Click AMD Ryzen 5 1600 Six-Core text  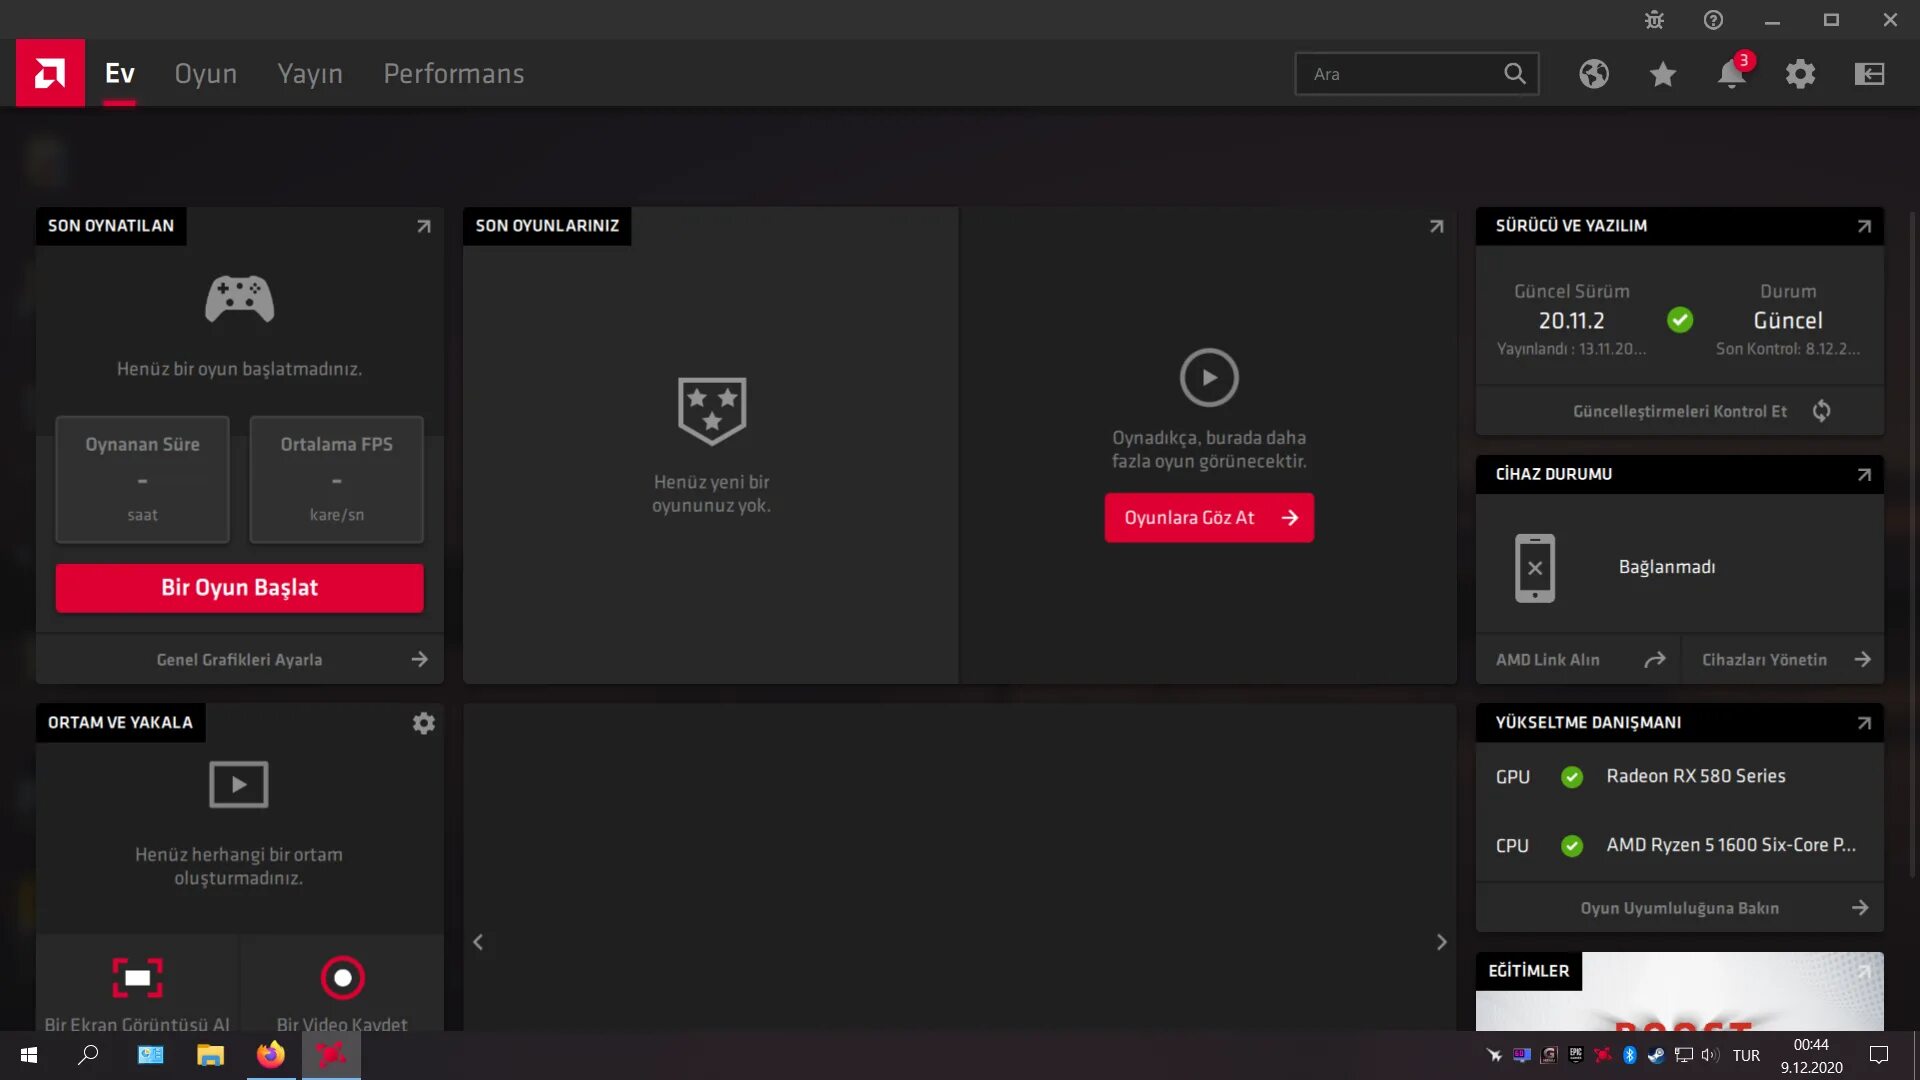click(x=1731, y=845)
